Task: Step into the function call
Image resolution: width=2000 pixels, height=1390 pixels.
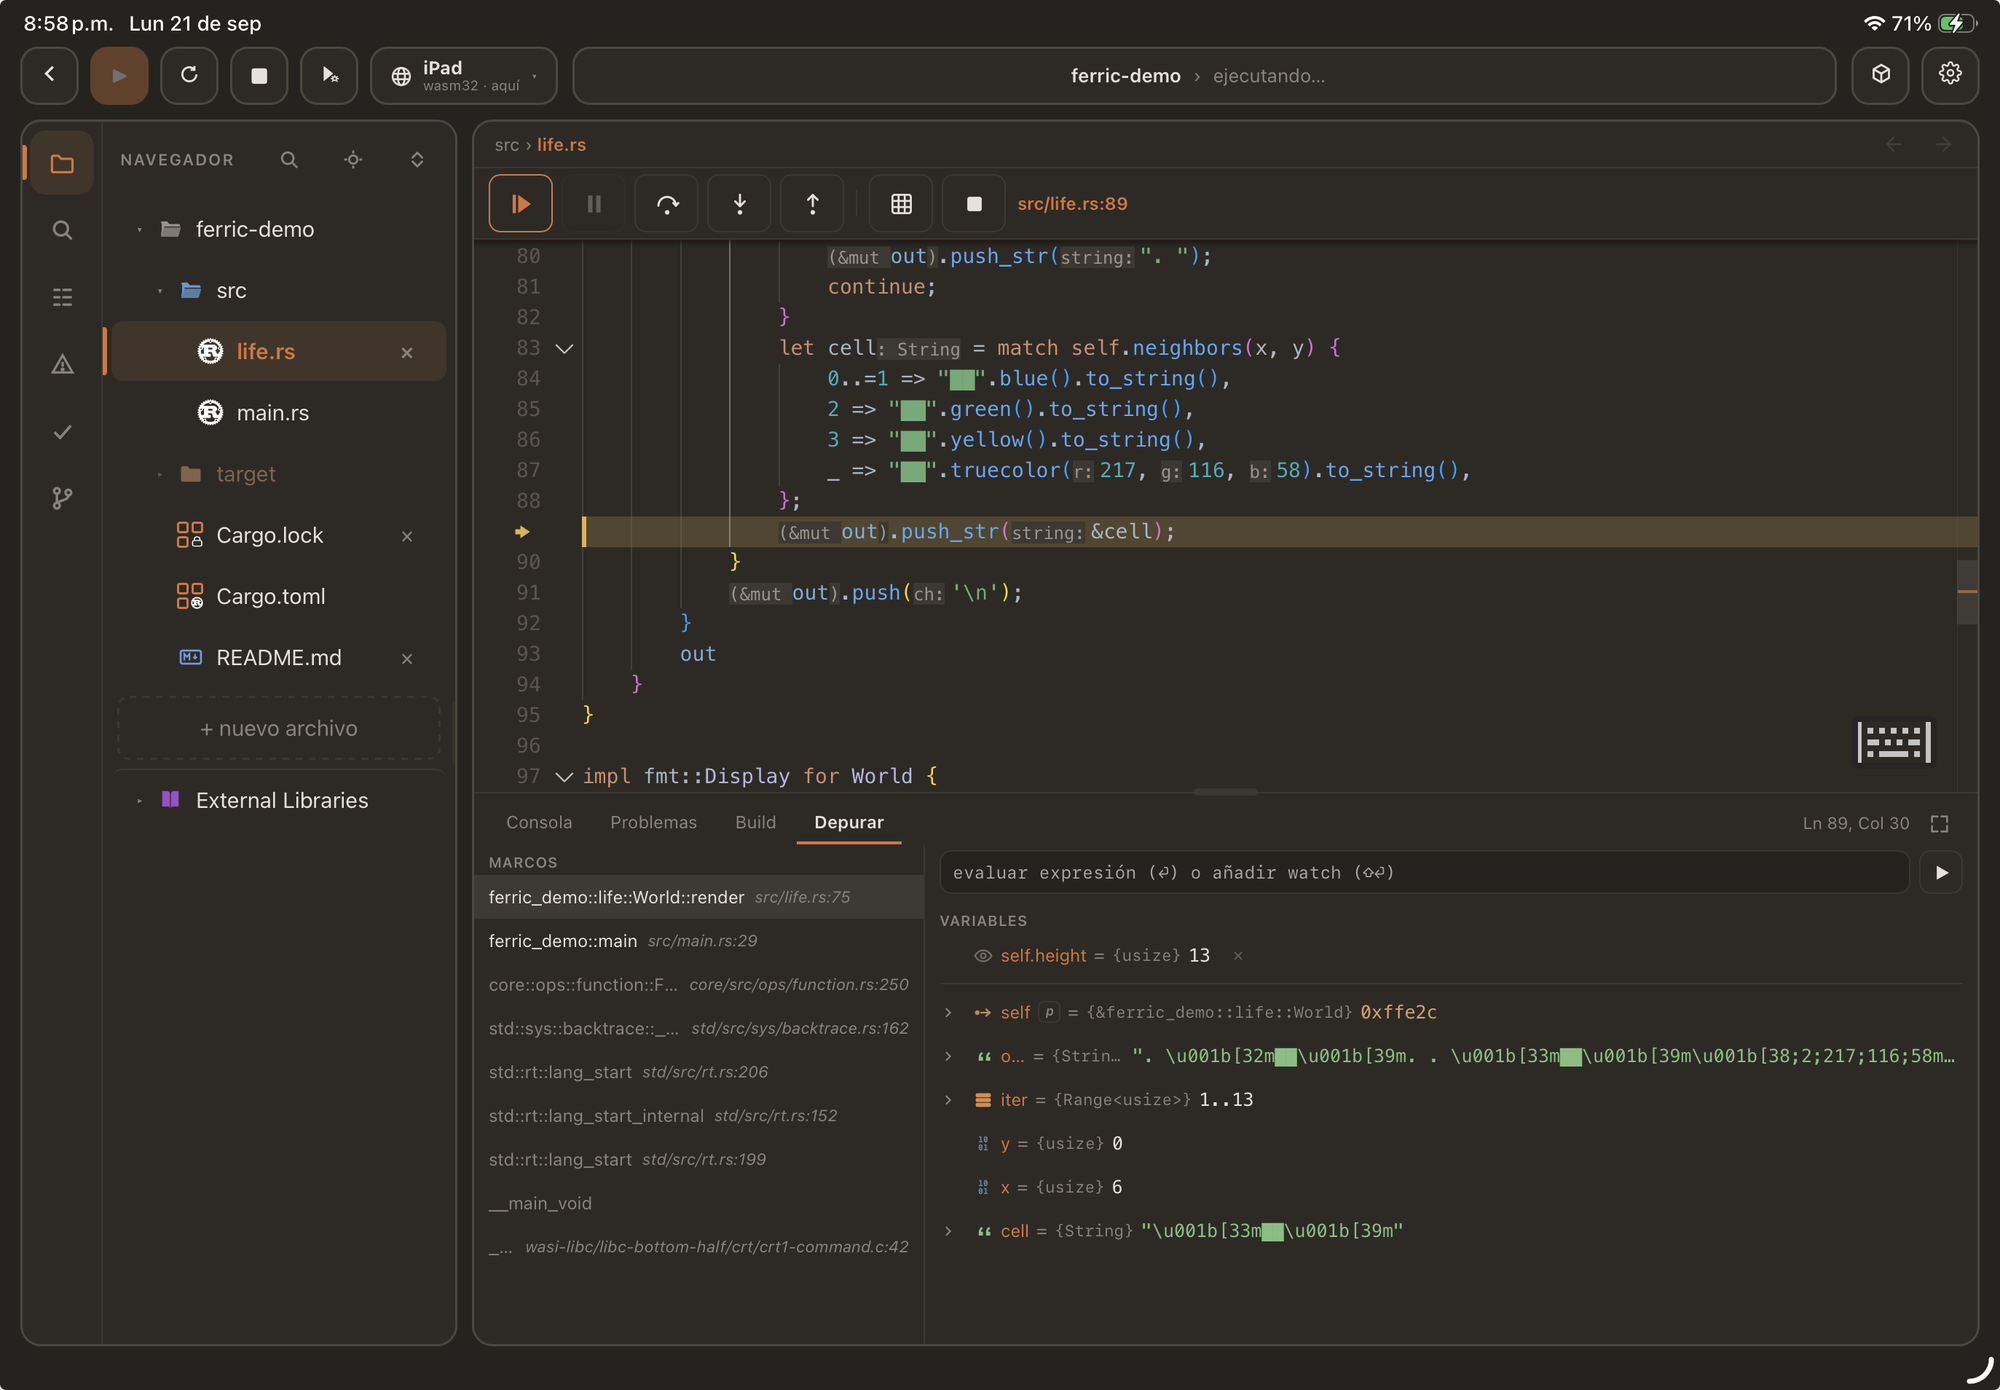Action: coord(740,204)
